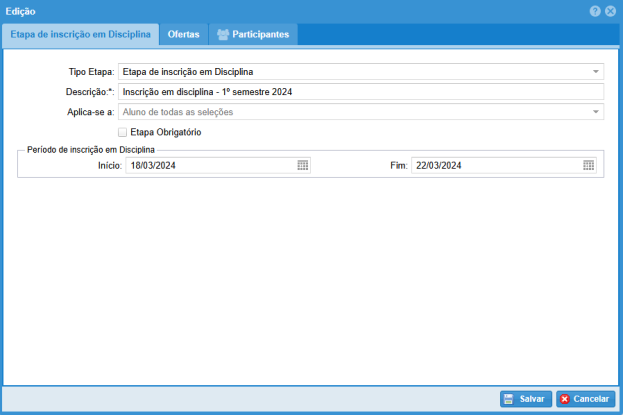Click the people icon on Participantes tab
The image size is (623, 415).
223,34
